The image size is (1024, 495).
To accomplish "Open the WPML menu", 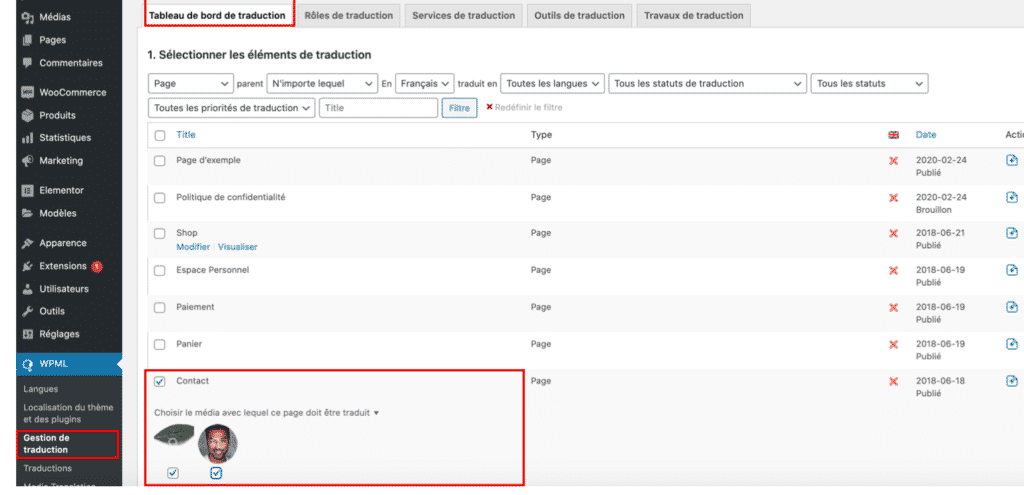I will click(69, 364).
